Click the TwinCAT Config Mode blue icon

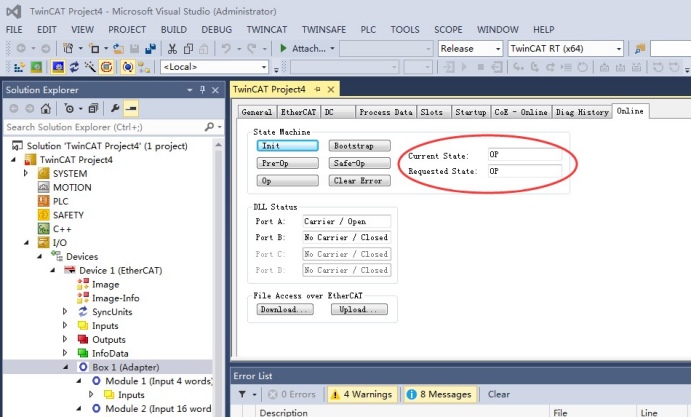(58, 67)
